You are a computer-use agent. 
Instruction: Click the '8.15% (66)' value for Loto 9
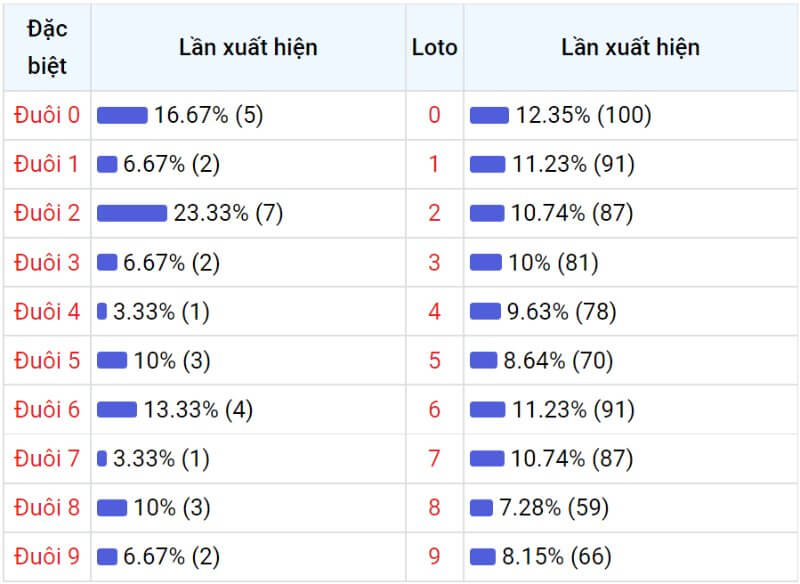tap(557, 556)
